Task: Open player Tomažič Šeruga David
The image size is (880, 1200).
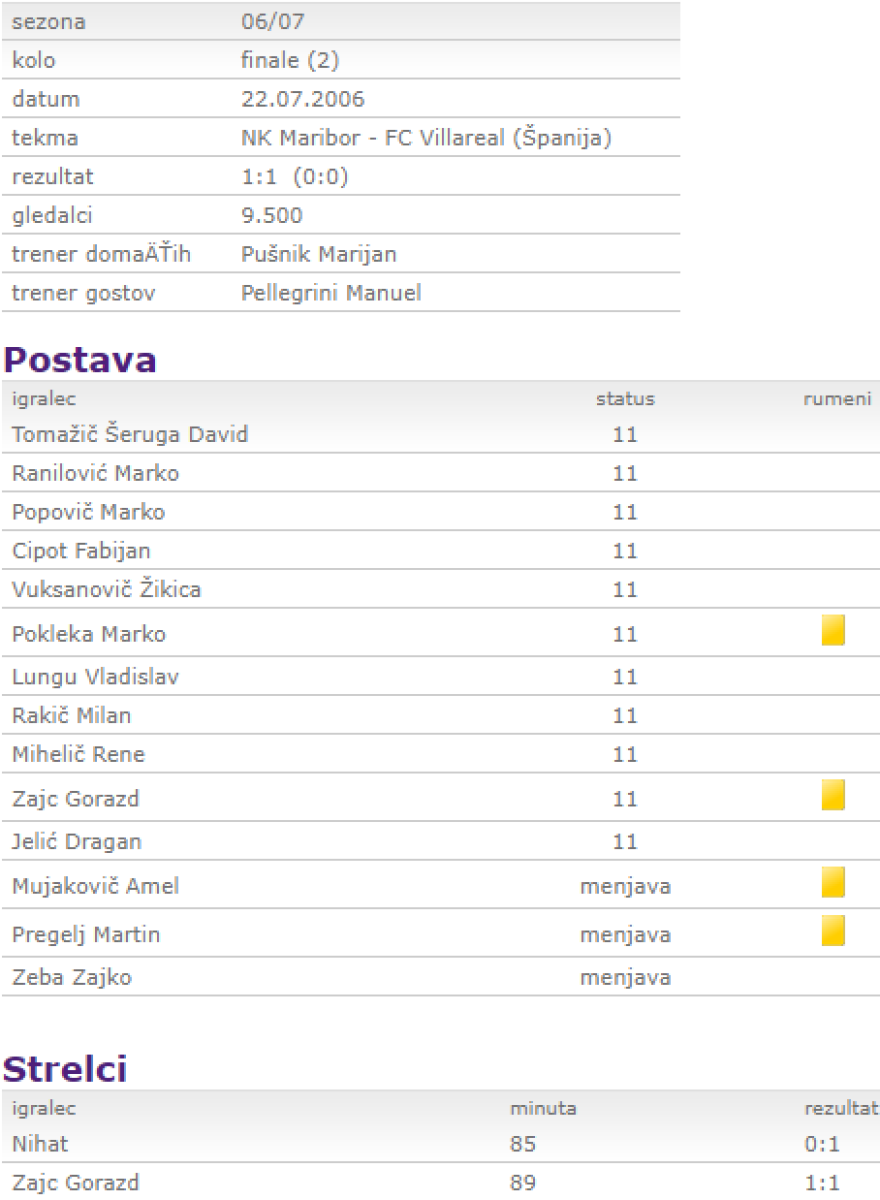Action: click(x=130, y=435)
